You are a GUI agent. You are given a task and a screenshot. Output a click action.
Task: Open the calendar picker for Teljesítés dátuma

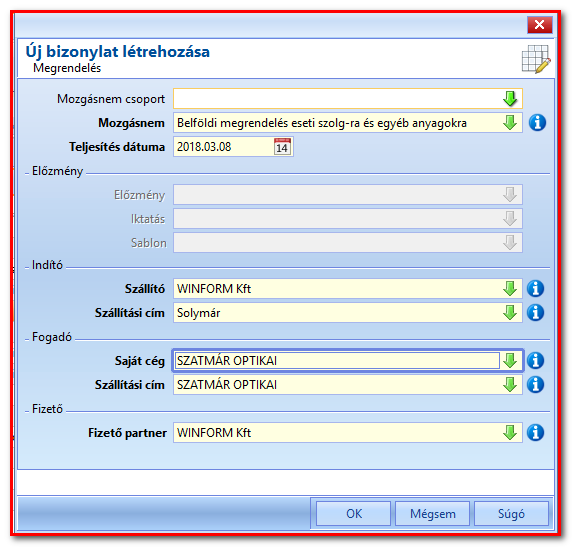tap(282, 147)
